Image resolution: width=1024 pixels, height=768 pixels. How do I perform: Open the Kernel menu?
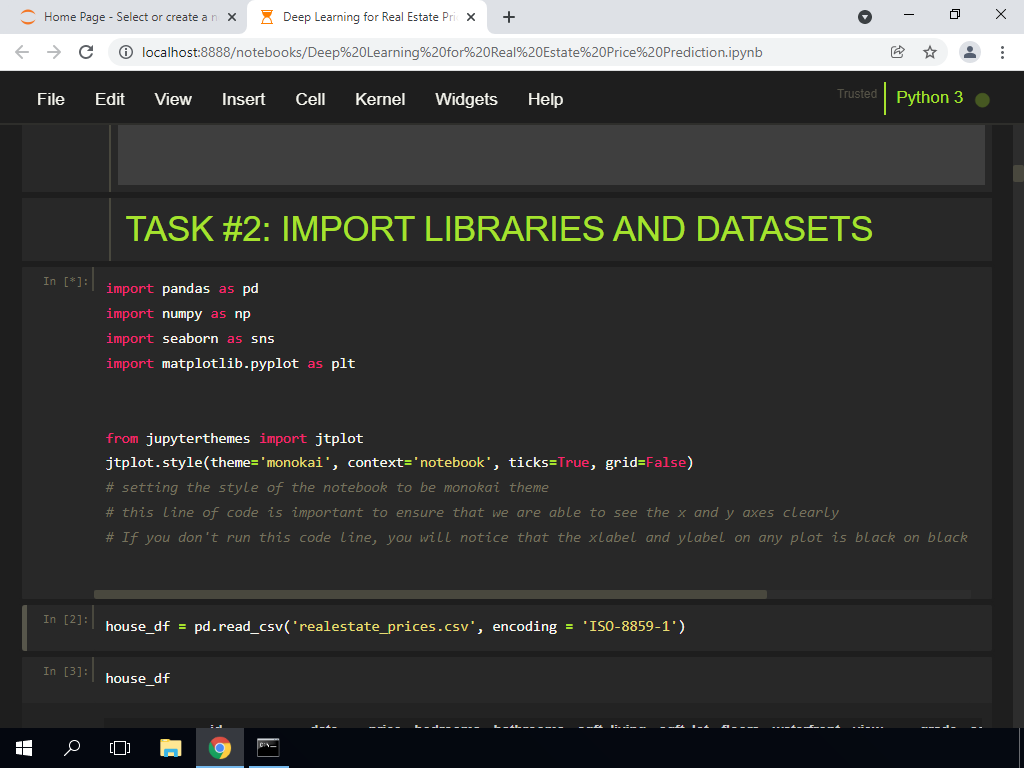click(380, 99)
